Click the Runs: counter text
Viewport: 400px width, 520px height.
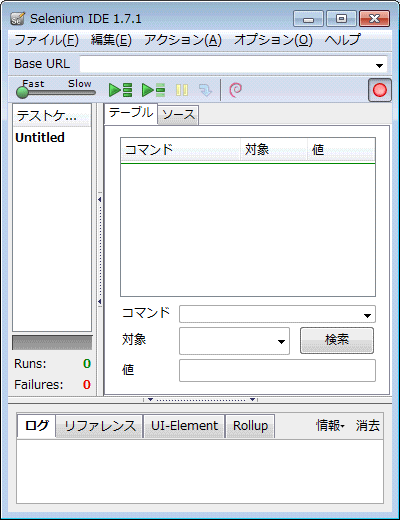[x=30, y=364]
